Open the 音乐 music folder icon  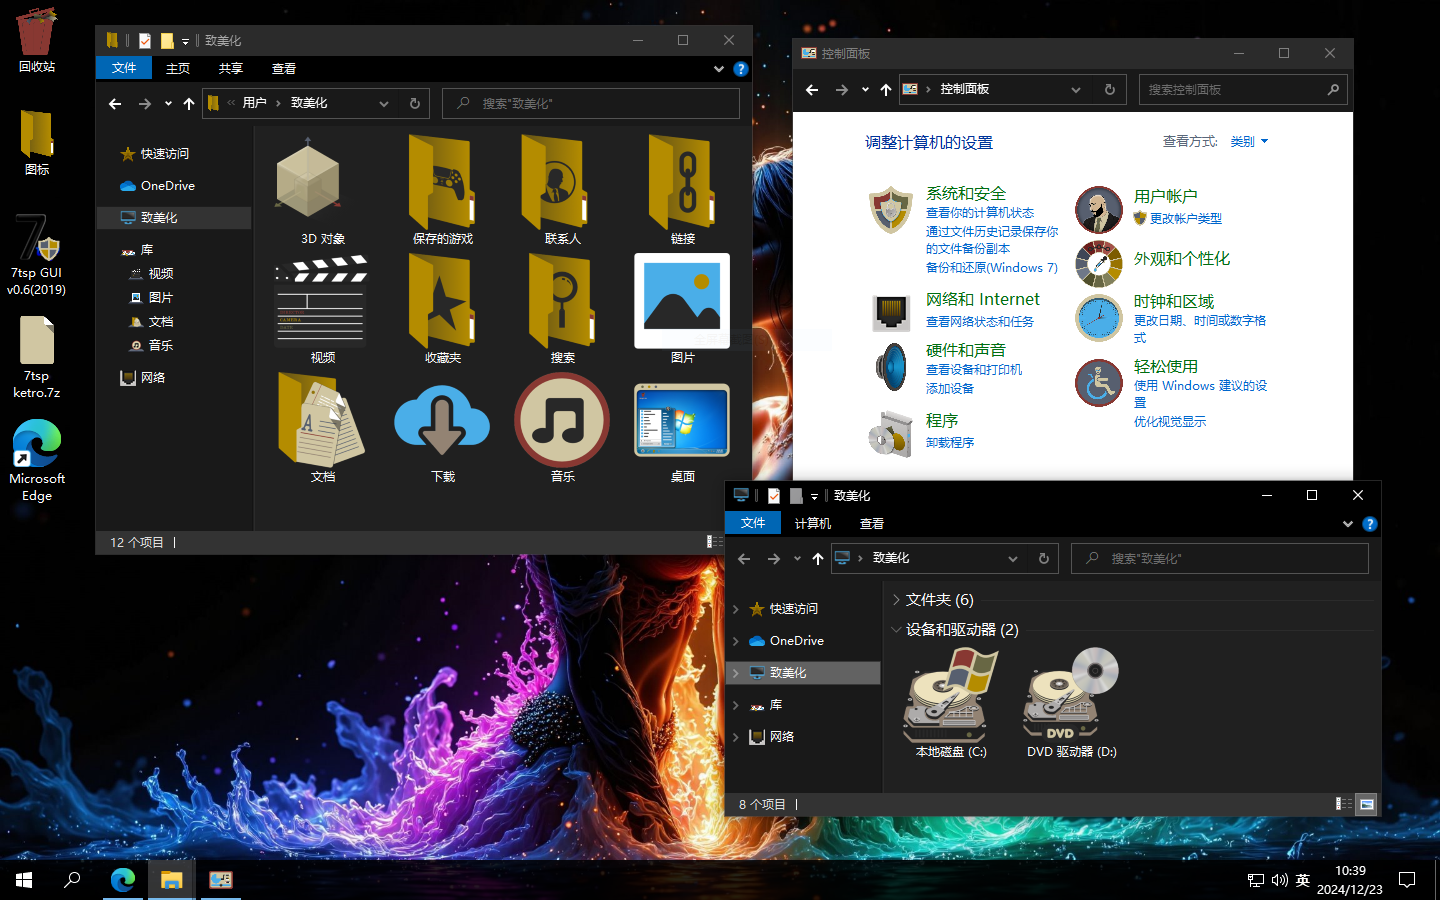562,421
